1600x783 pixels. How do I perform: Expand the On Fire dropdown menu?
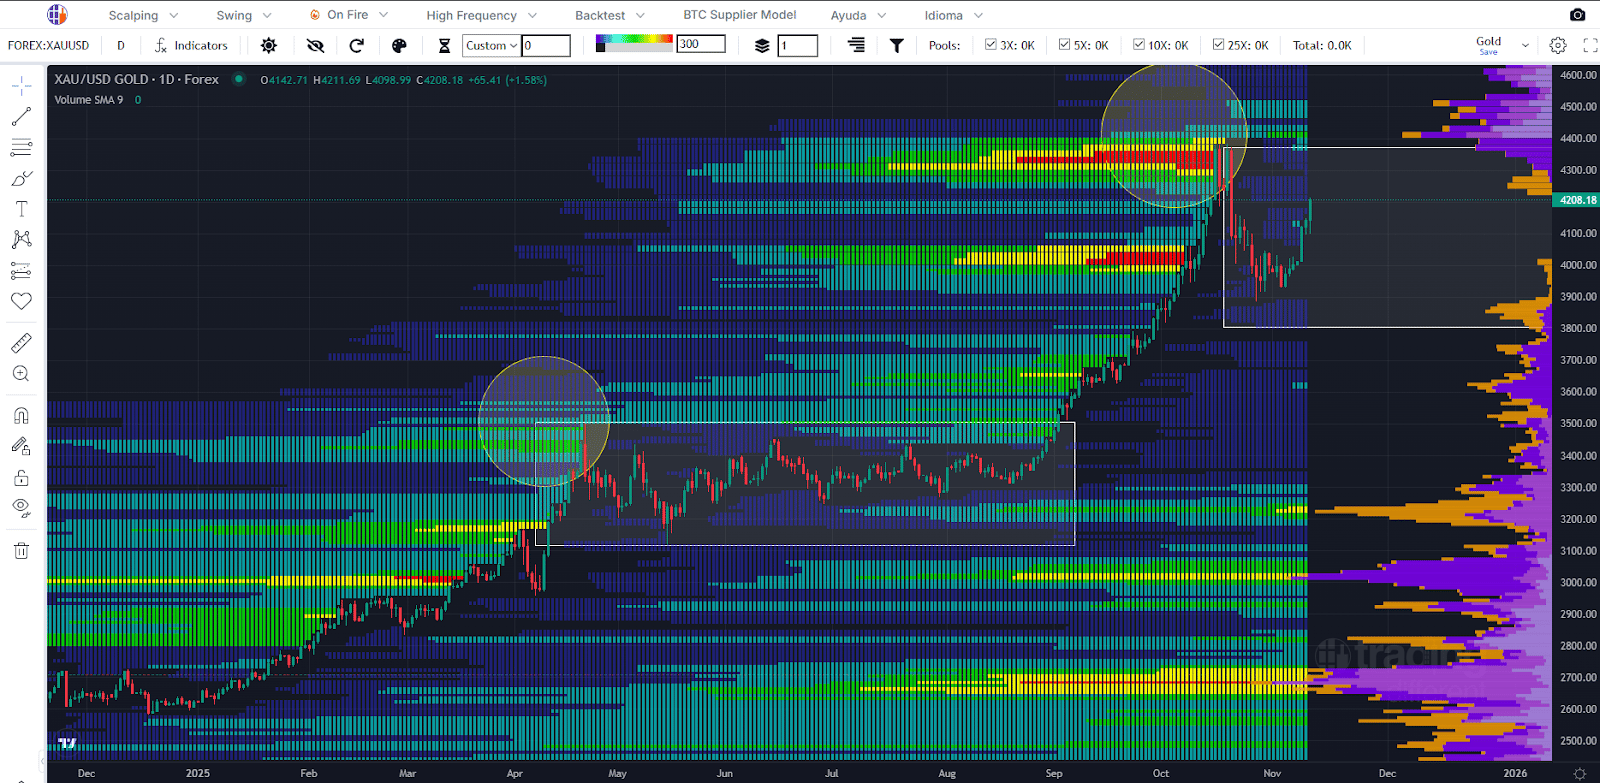pos(348,15)
